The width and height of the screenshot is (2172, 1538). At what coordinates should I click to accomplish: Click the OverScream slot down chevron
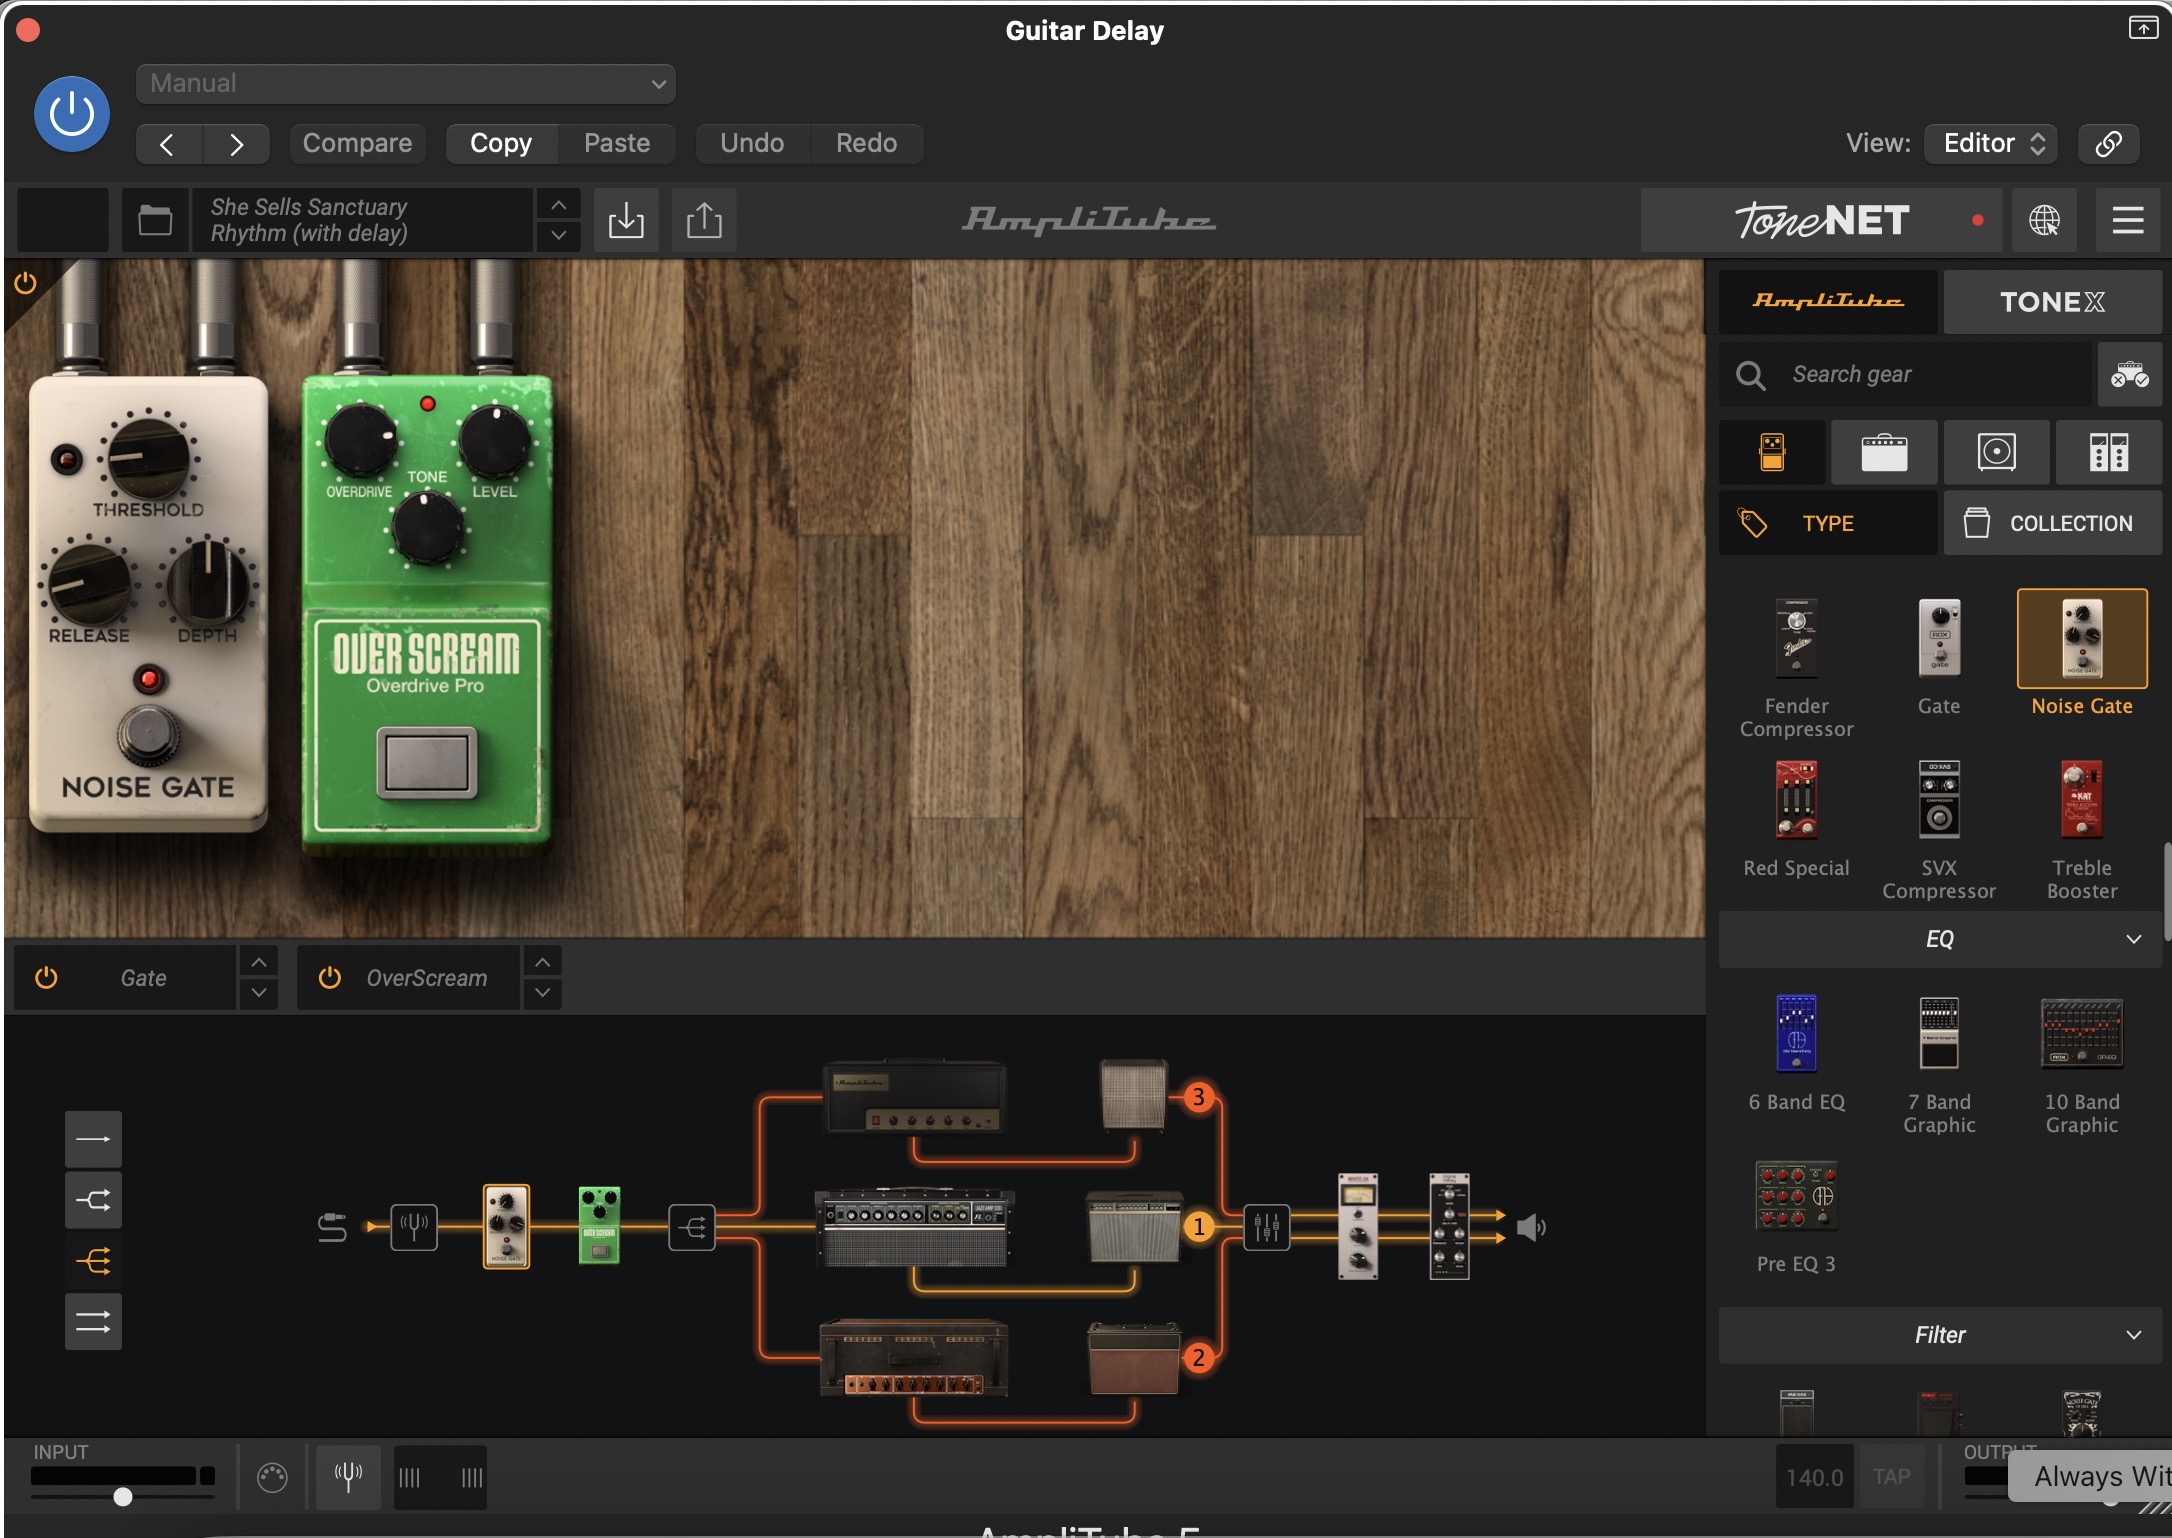coord(542,993)
